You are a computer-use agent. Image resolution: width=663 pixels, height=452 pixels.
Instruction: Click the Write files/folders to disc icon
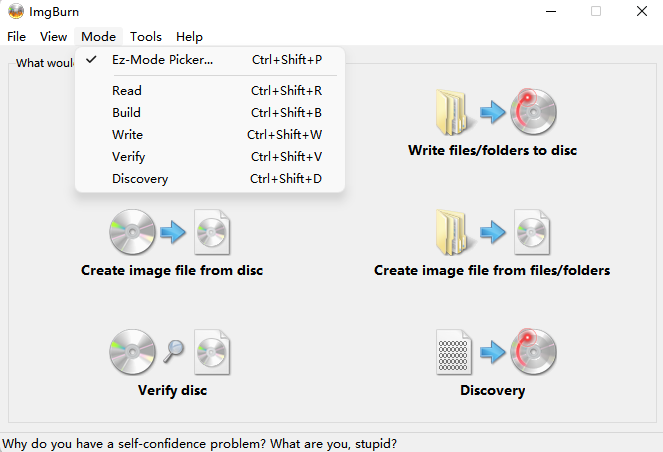(x=492, y=112)
